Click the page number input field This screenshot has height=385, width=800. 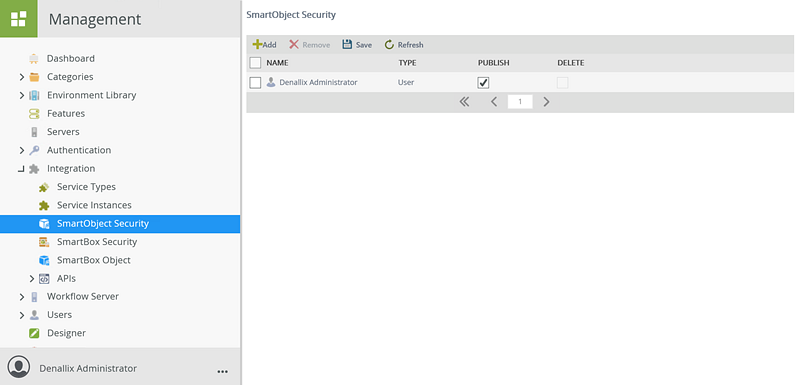(520, 102)
